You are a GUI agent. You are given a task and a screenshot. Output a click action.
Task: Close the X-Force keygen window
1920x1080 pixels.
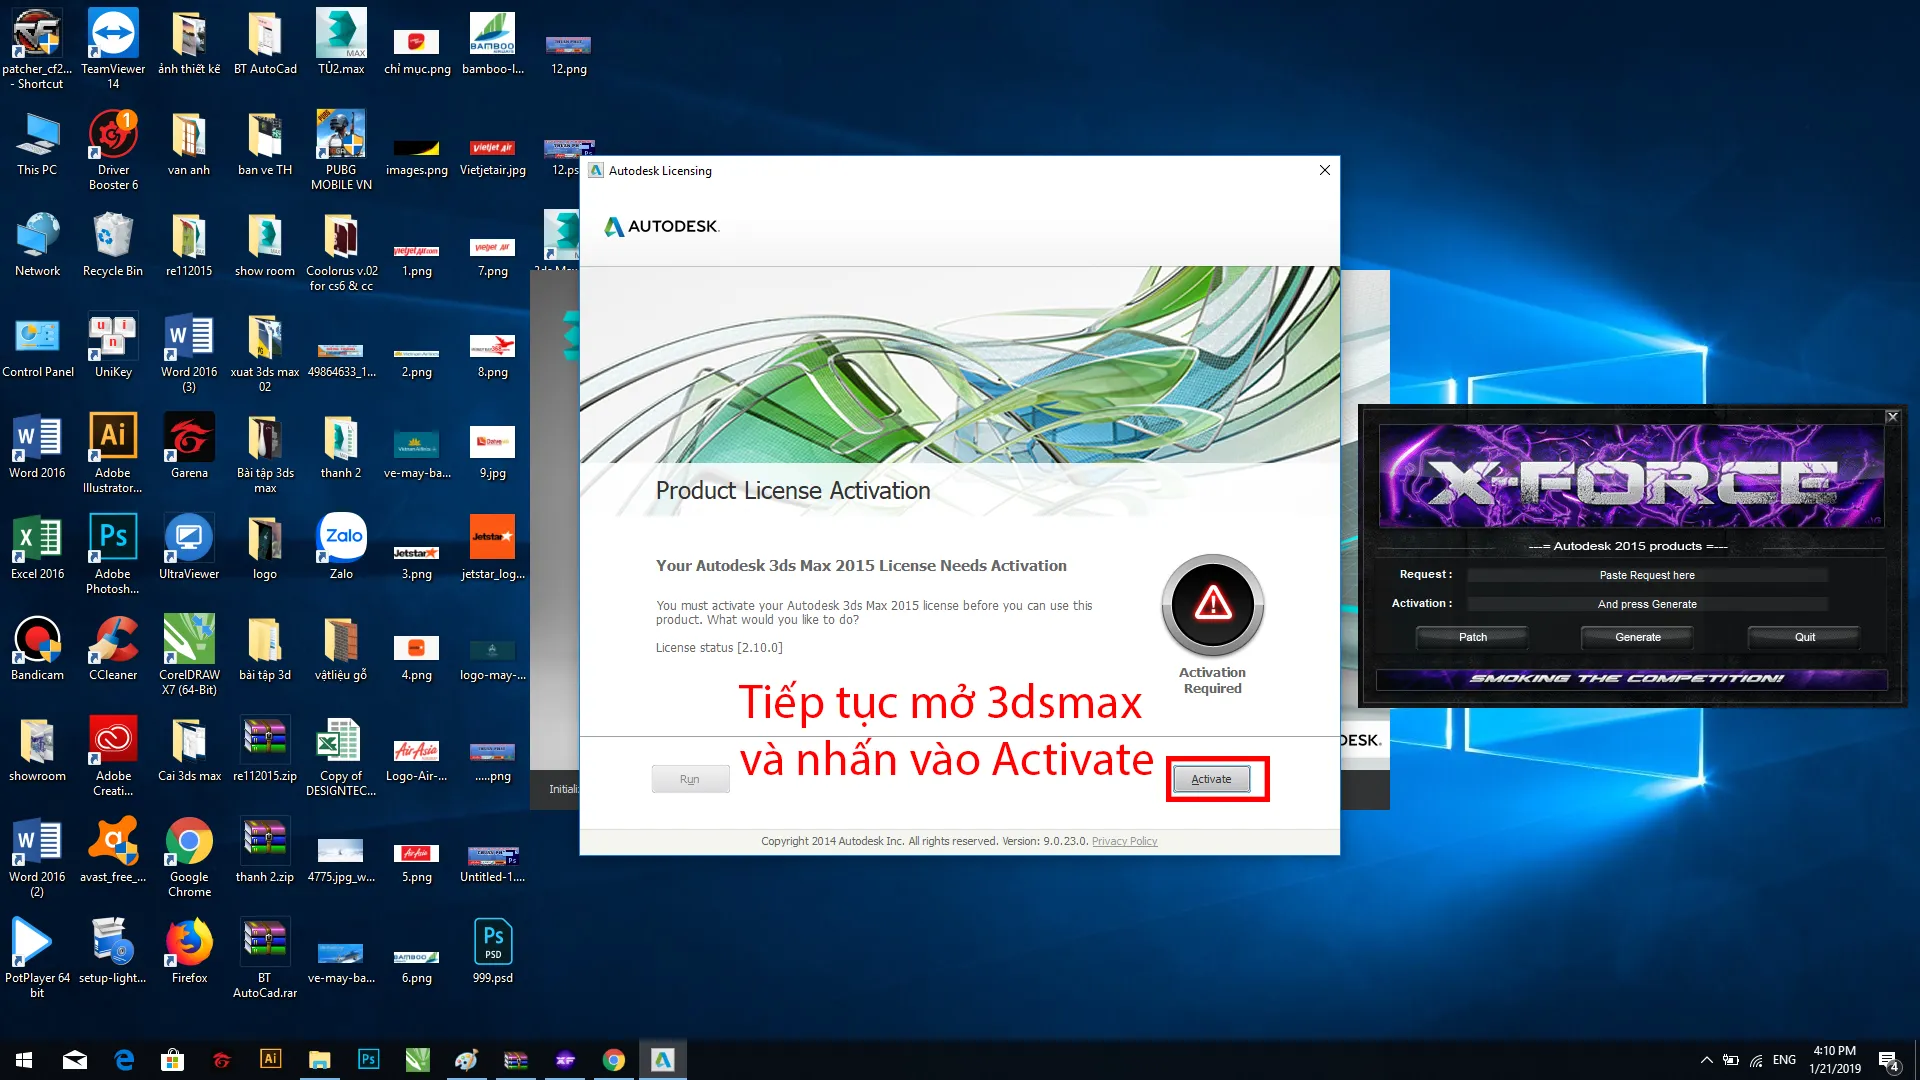1892,417
